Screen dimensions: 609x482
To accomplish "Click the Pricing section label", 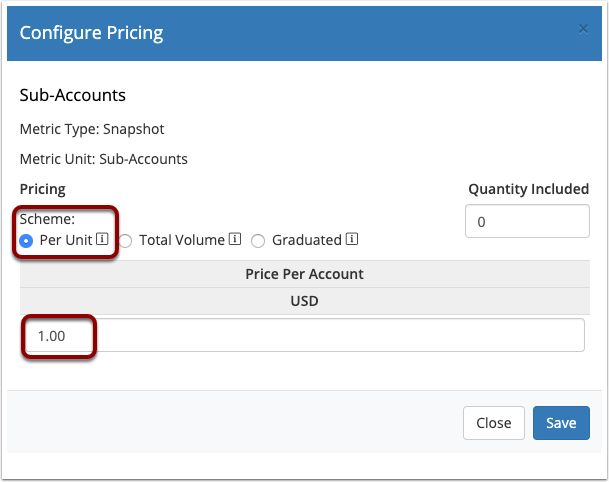I will [x=43, y=190].
